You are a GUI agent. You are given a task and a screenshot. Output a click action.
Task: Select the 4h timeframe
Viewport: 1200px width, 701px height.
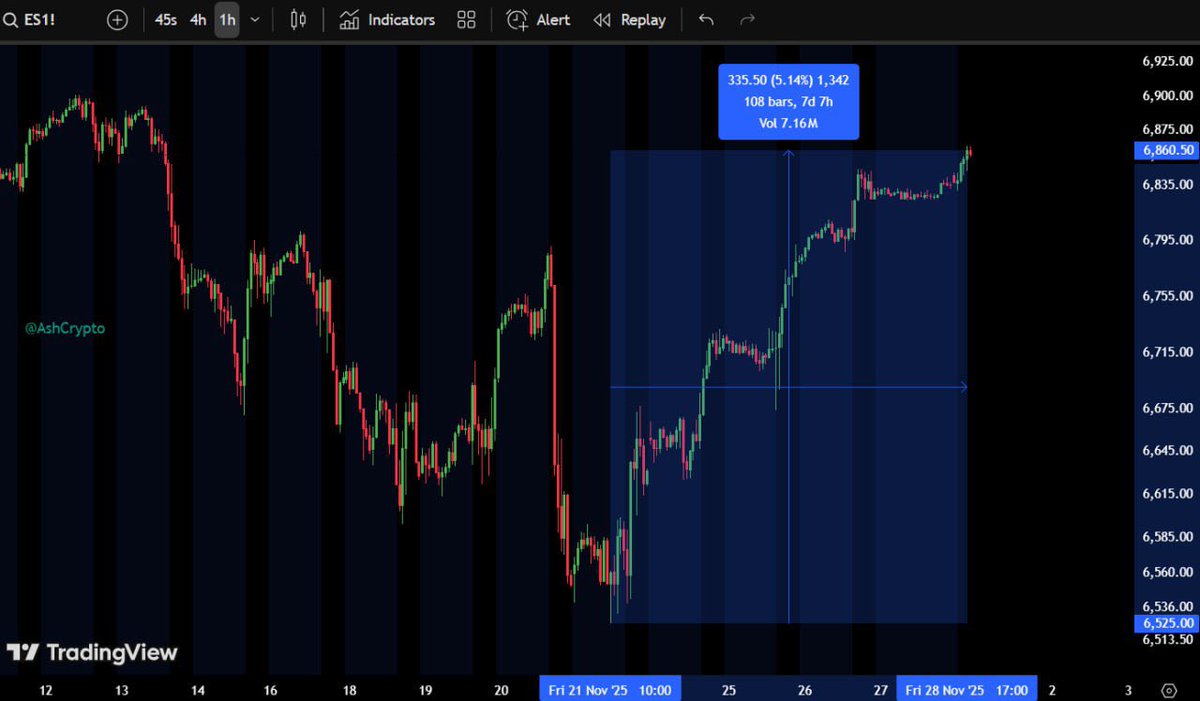pos(198,20)
